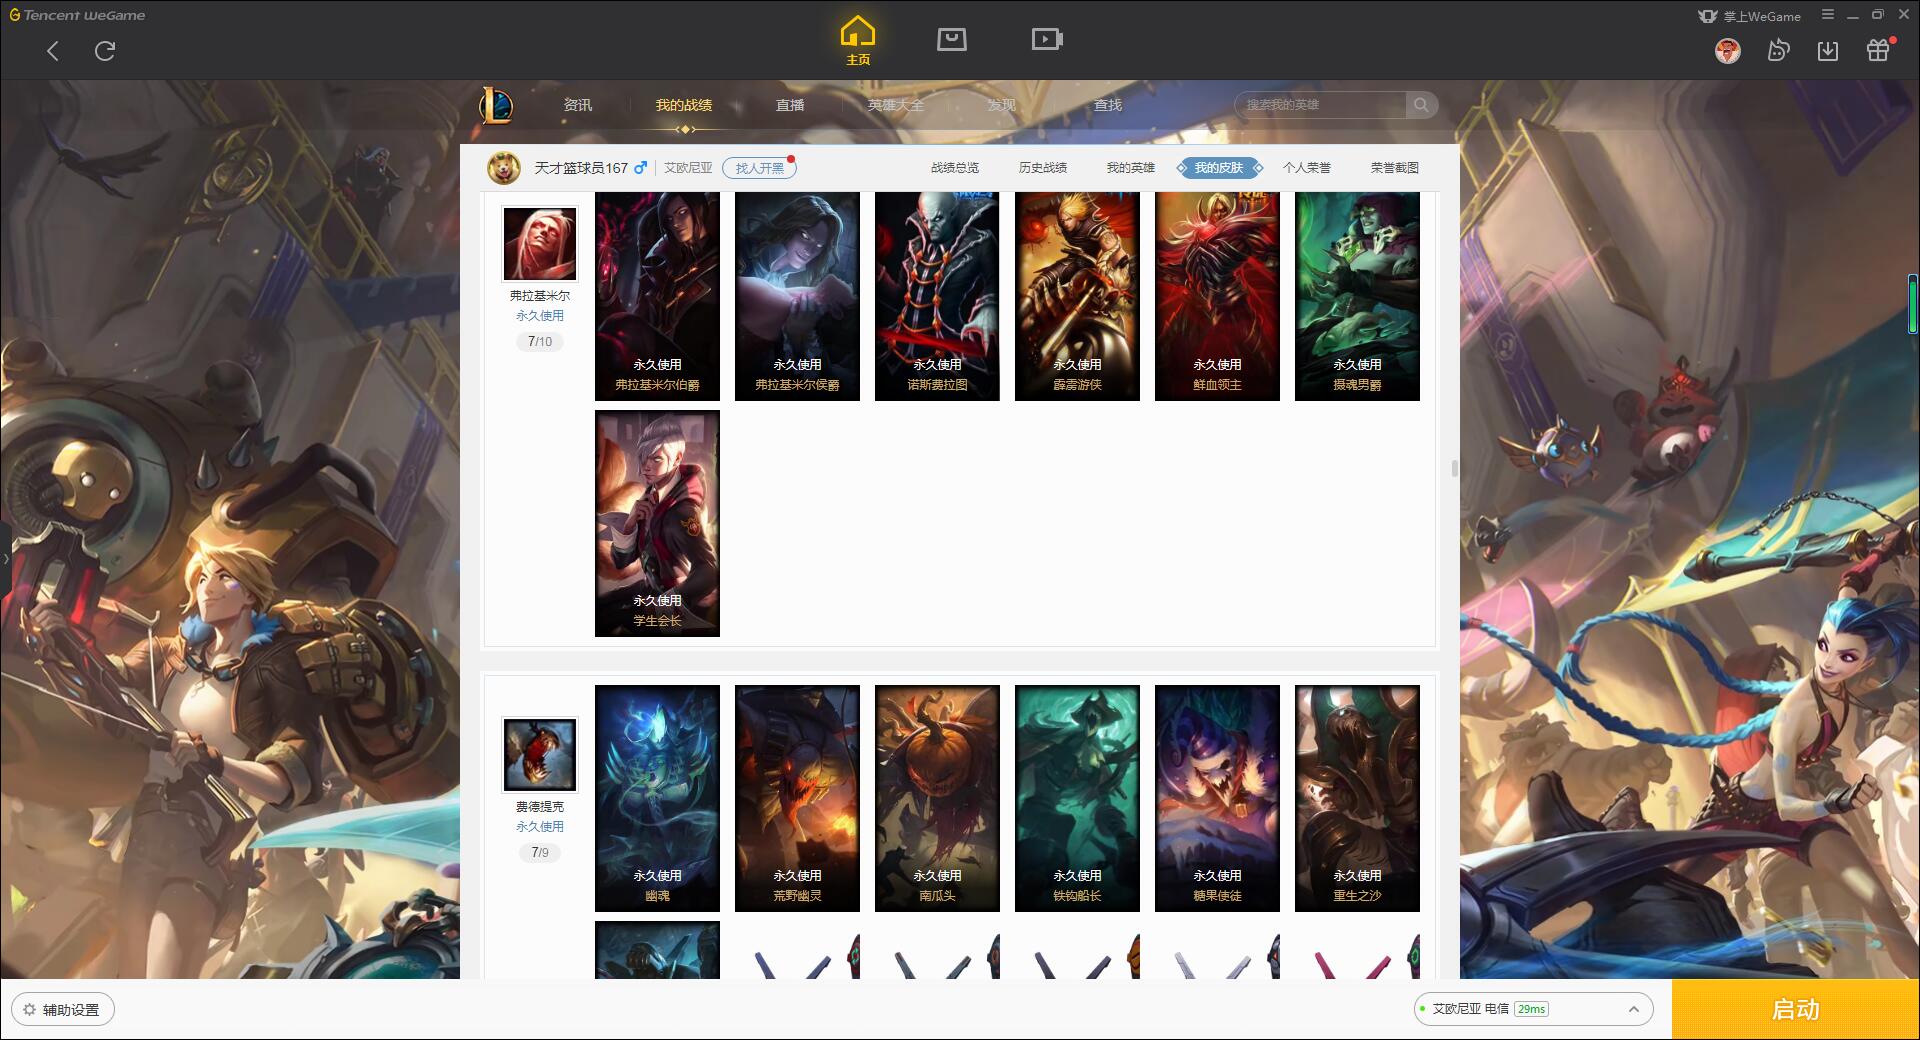Click the 7/10 skin count badge

pos(540,342)
